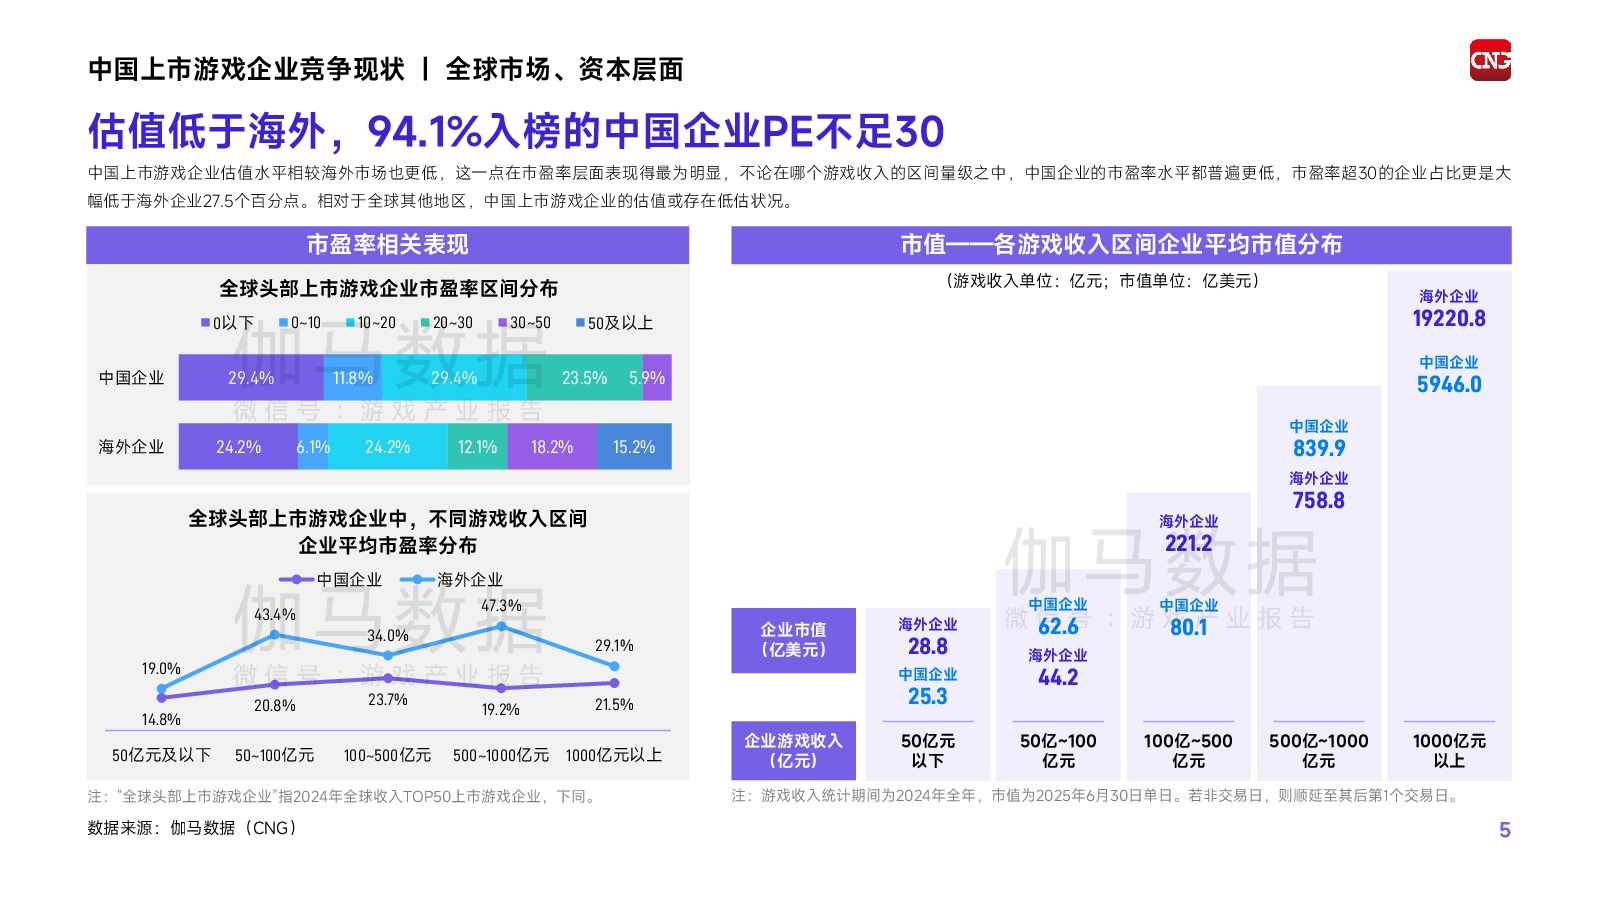Click the value 80.1
Image resolution: width=1600 pixels, height=900 pixels.
tap(1189, 628)
